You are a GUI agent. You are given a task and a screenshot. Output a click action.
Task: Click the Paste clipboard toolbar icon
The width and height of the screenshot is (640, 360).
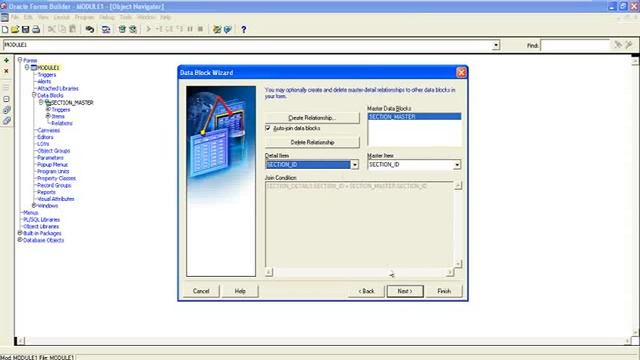coord(73,29)
